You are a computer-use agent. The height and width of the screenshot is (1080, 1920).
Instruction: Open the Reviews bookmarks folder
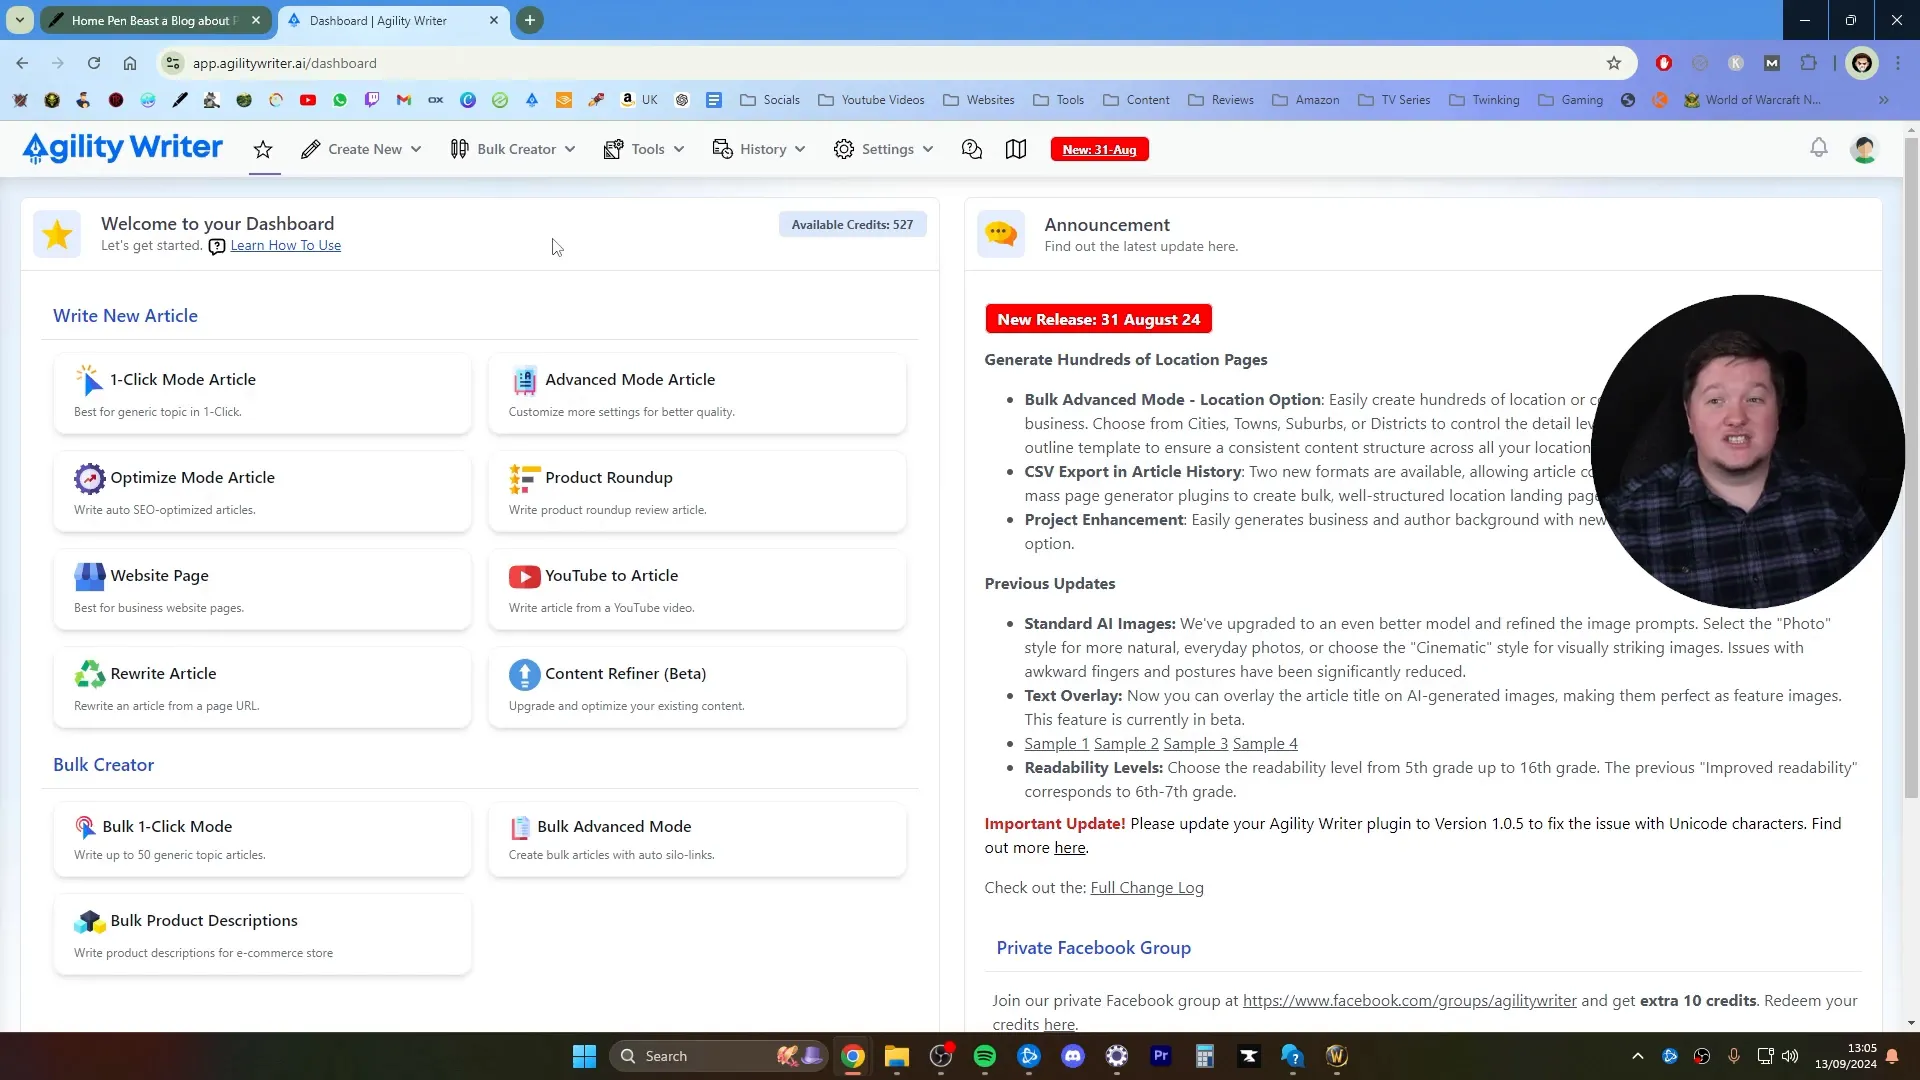pos(1221,100)
